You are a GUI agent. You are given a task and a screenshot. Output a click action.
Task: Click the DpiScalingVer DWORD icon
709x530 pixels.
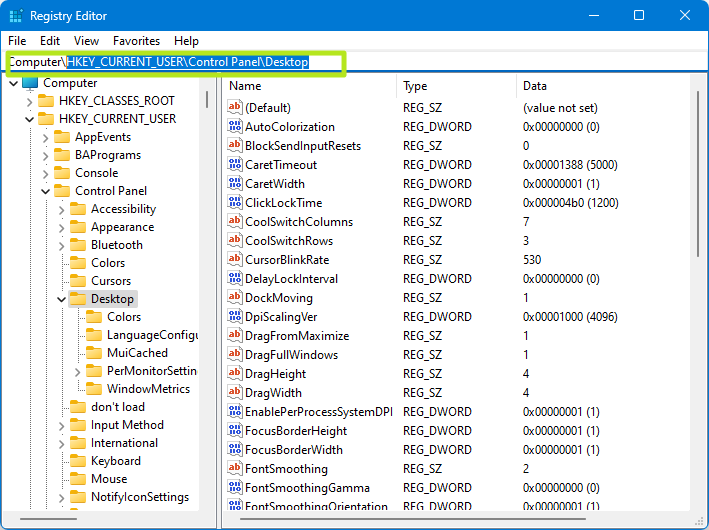pos(235,316)
